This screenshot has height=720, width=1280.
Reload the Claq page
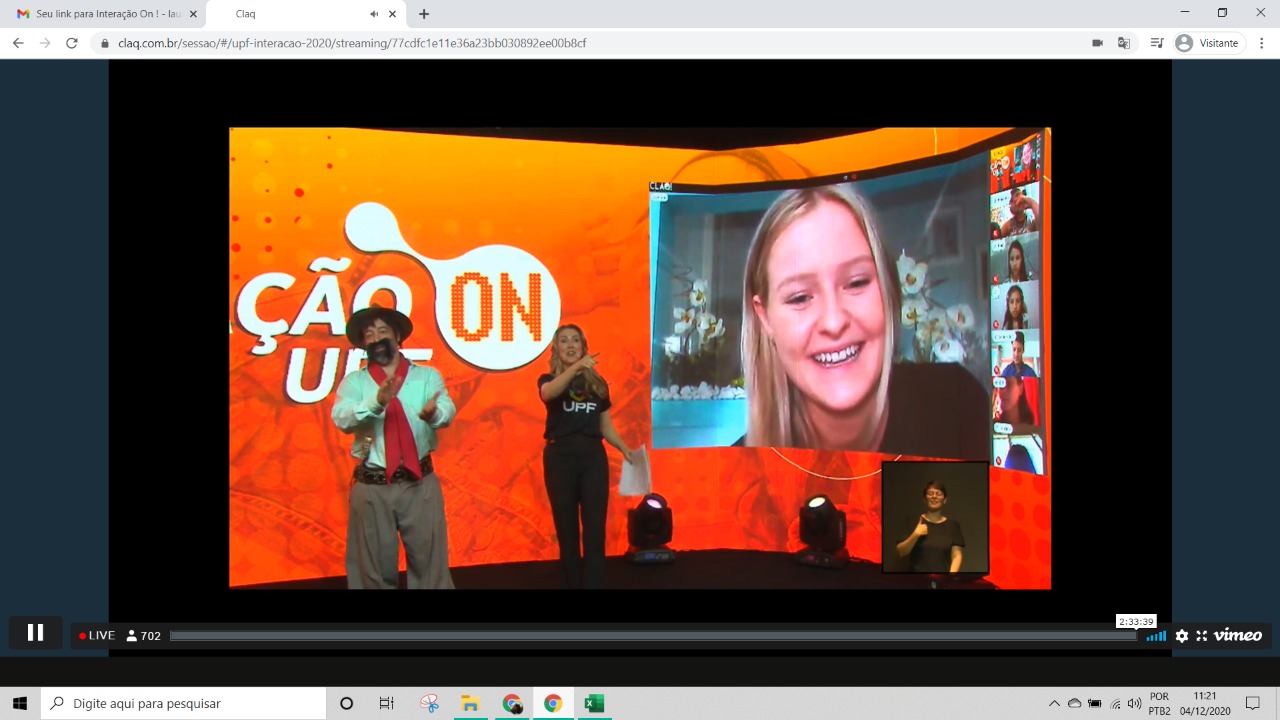pos(72,43)
